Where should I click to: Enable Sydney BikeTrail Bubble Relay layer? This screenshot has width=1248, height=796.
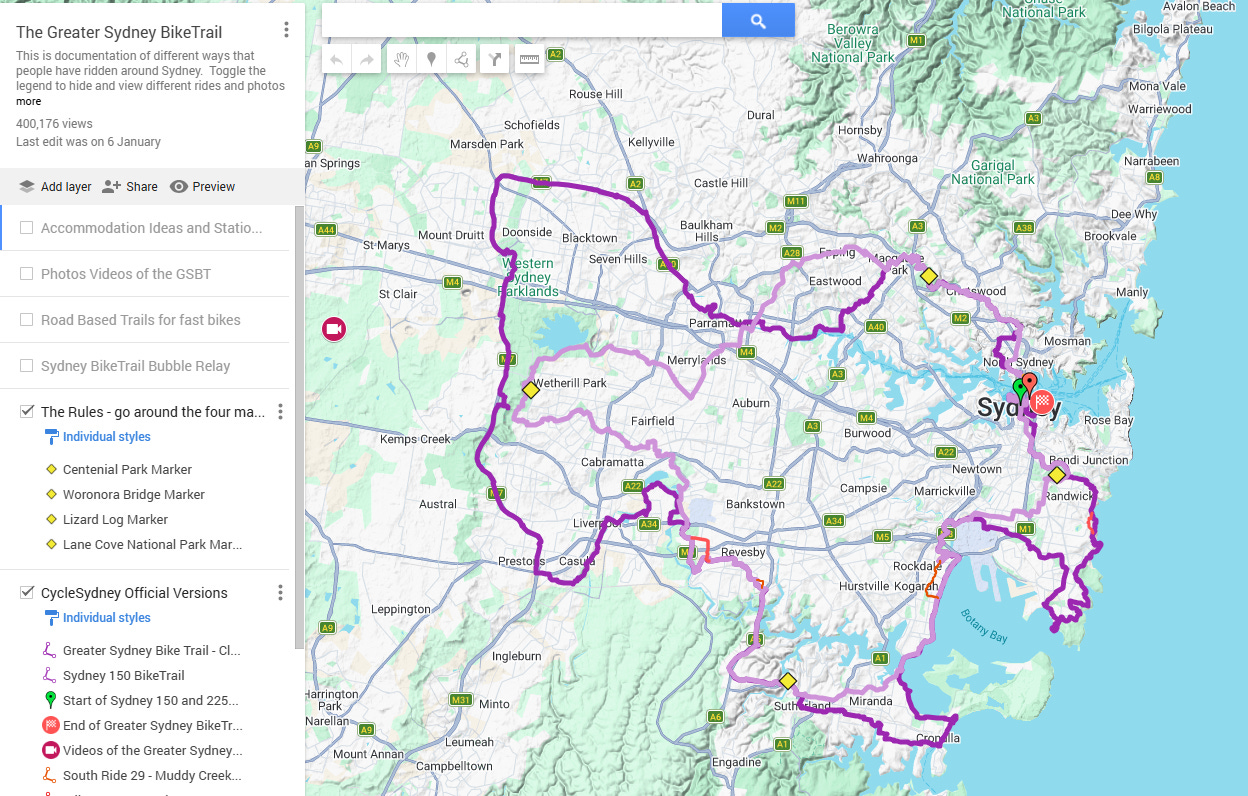(27, 366)
